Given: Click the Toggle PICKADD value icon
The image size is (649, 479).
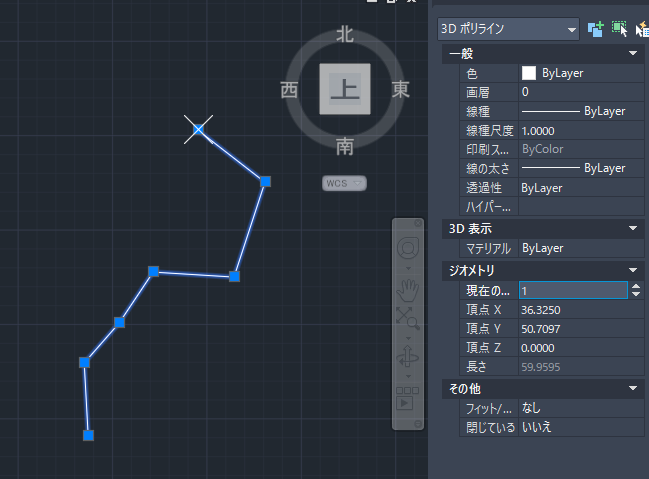Looking at the screenshot, I should click(597, 29).
